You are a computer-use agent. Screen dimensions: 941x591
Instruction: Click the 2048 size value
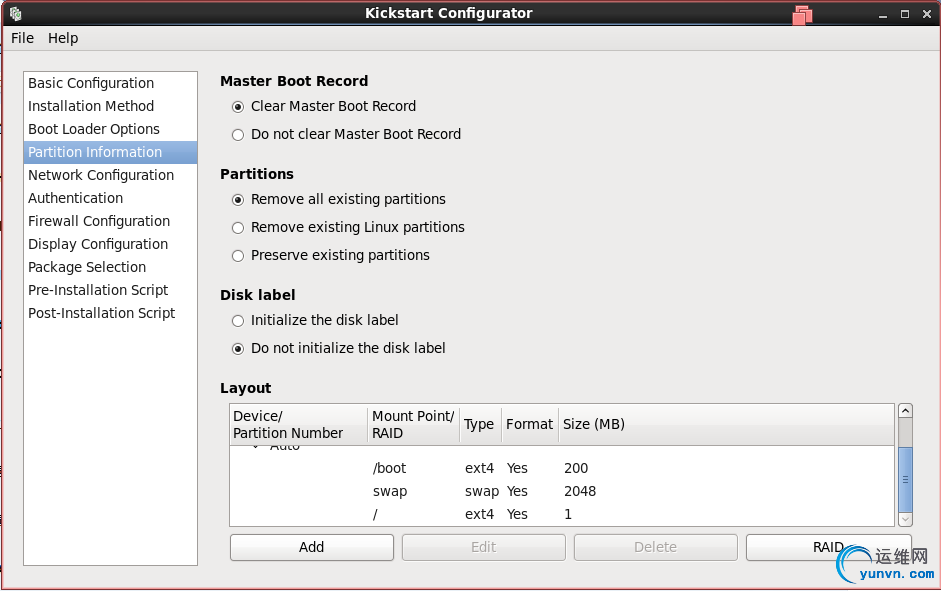580,491
